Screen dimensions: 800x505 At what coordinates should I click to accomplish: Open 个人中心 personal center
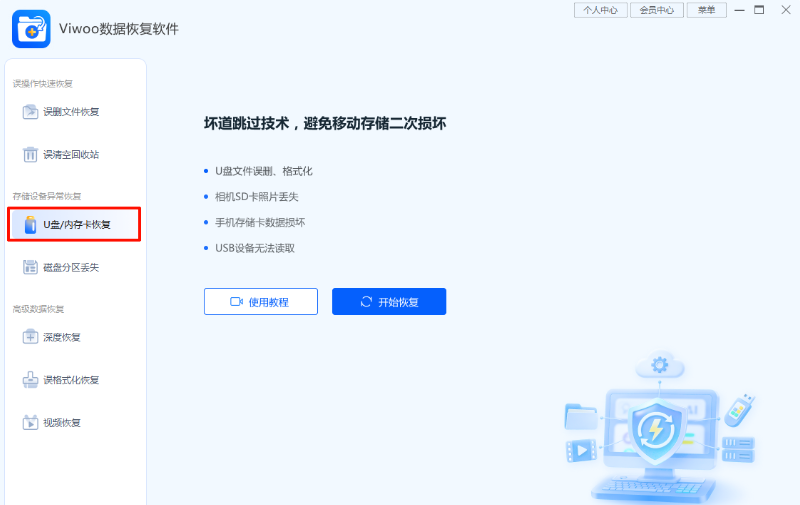(x=601, y=10)
